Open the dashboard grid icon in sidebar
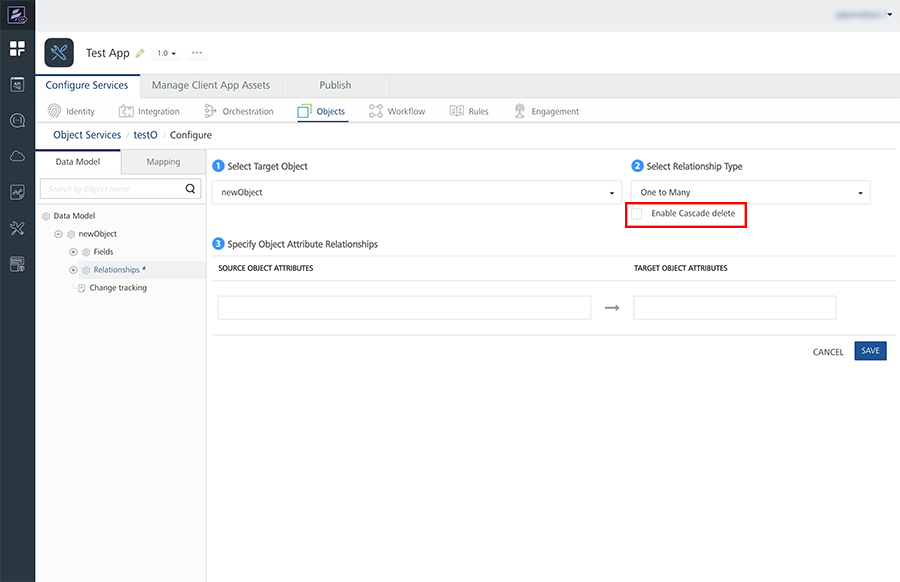Viewport: 900px width, 582px height. click(x=17, y=48)
